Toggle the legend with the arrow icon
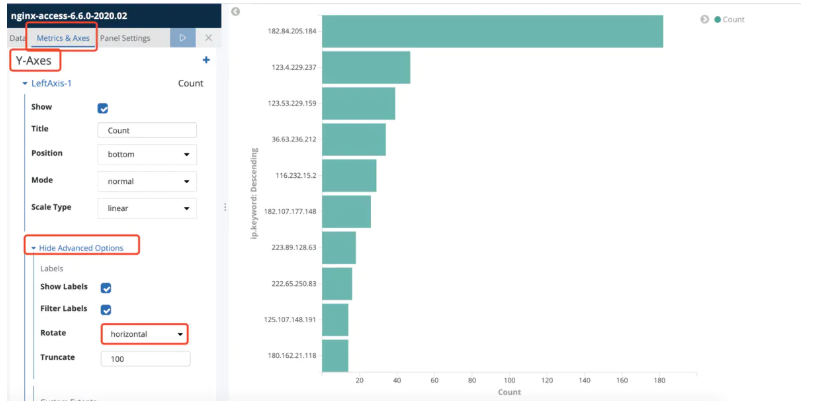The width and height of the screenshot is (813, 410). [705, 19]
